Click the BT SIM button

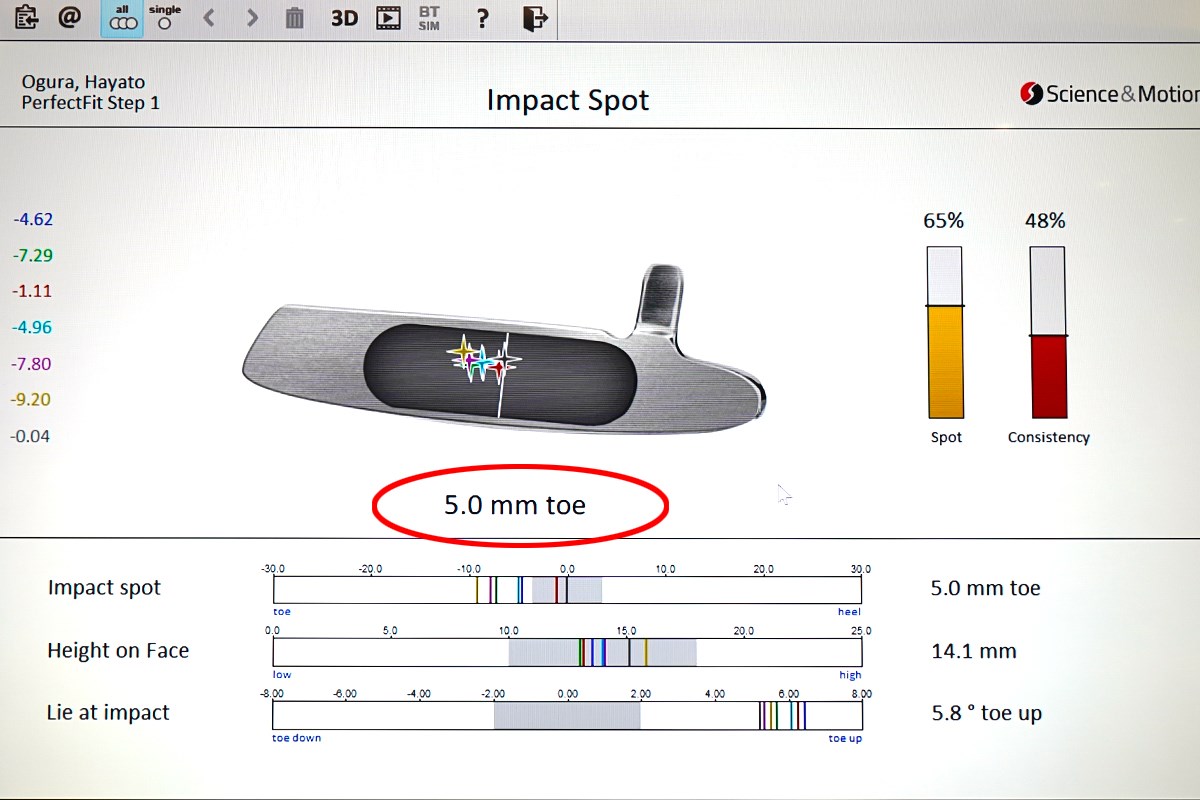[429, 18]
